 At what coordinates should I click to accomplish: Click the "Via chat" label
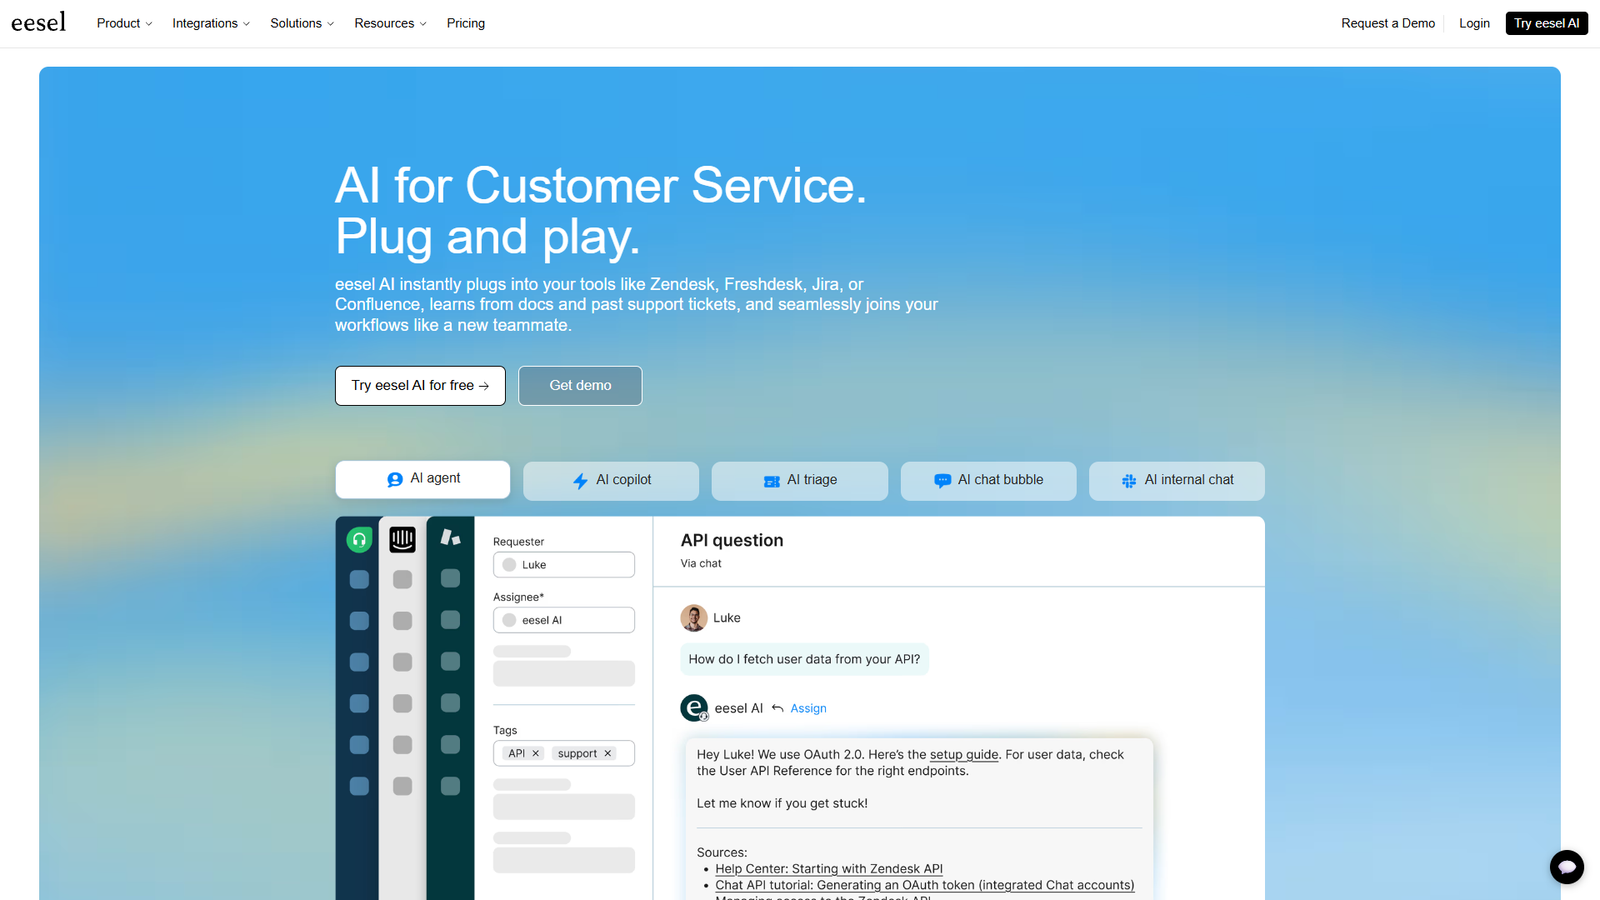701,564
